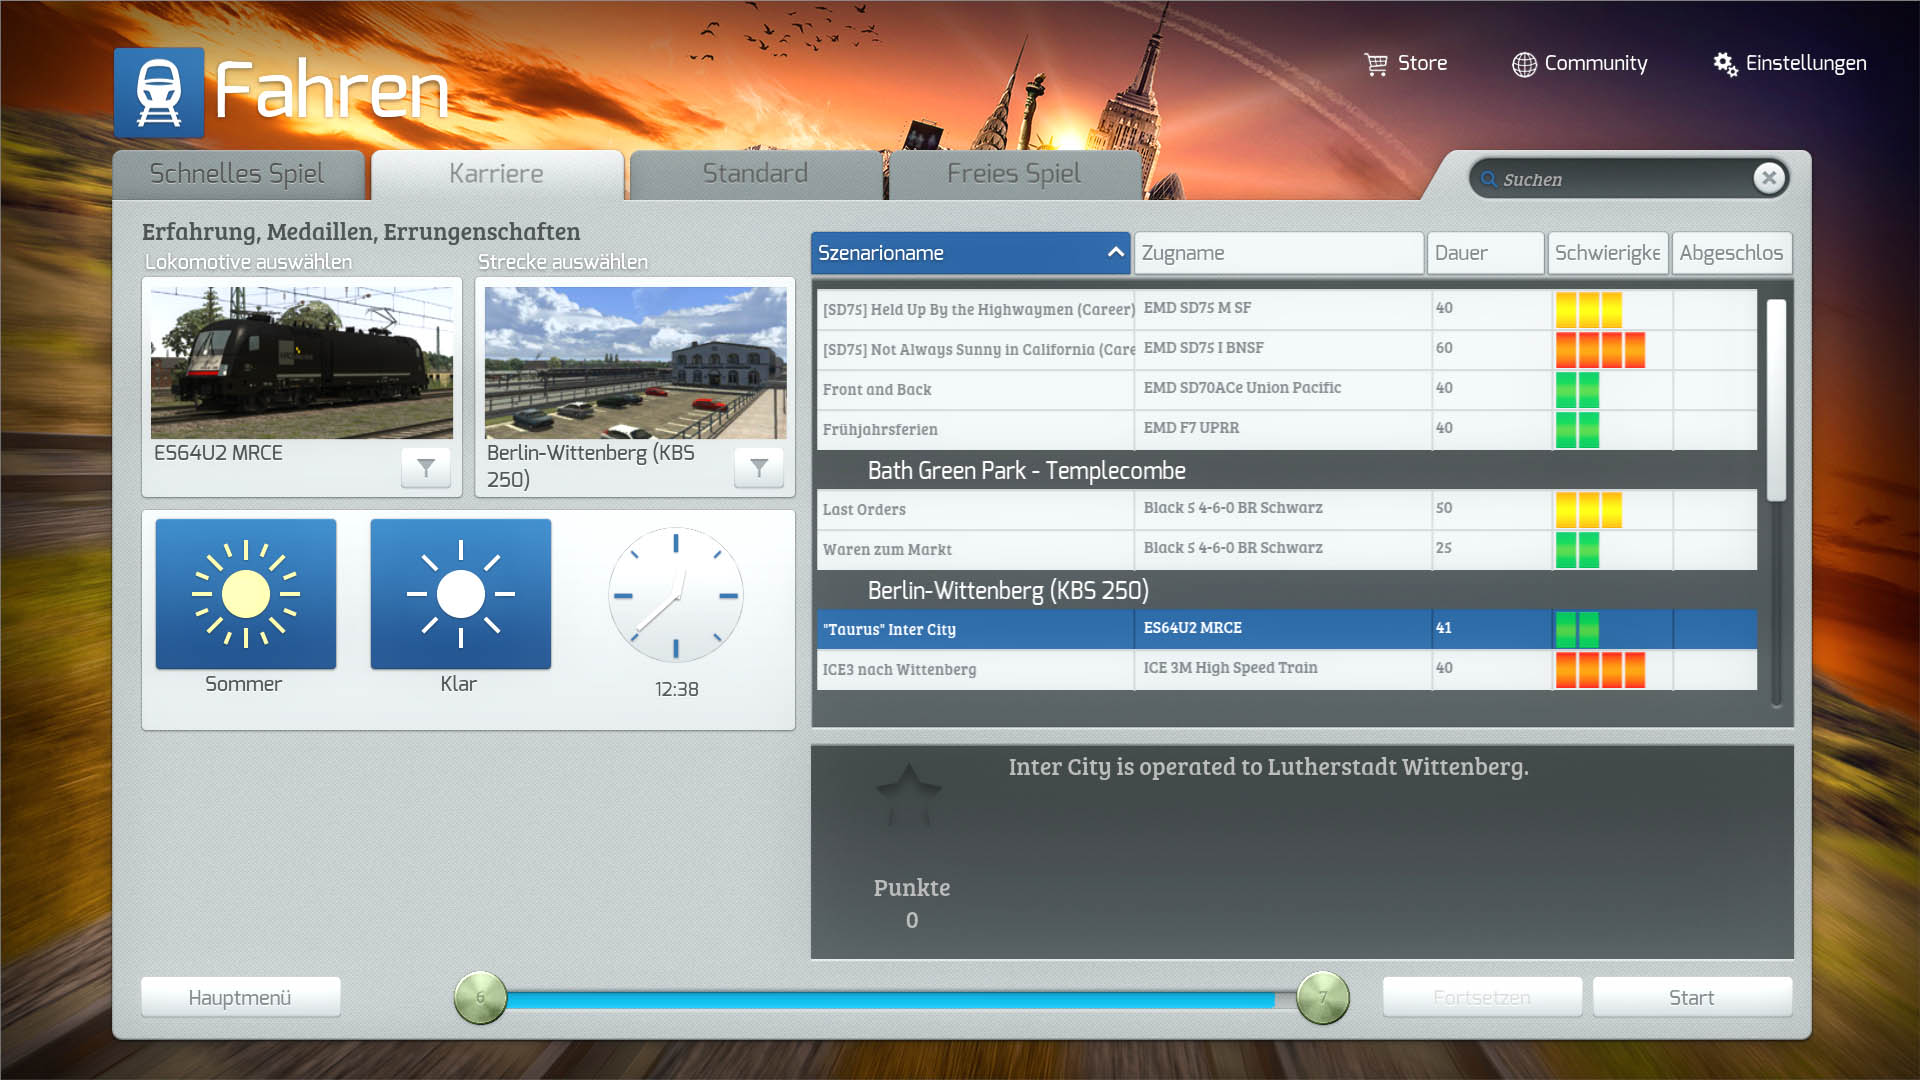Sort by Szenarioname column arrow
1920x1080 pixels.
(1115, 253)
